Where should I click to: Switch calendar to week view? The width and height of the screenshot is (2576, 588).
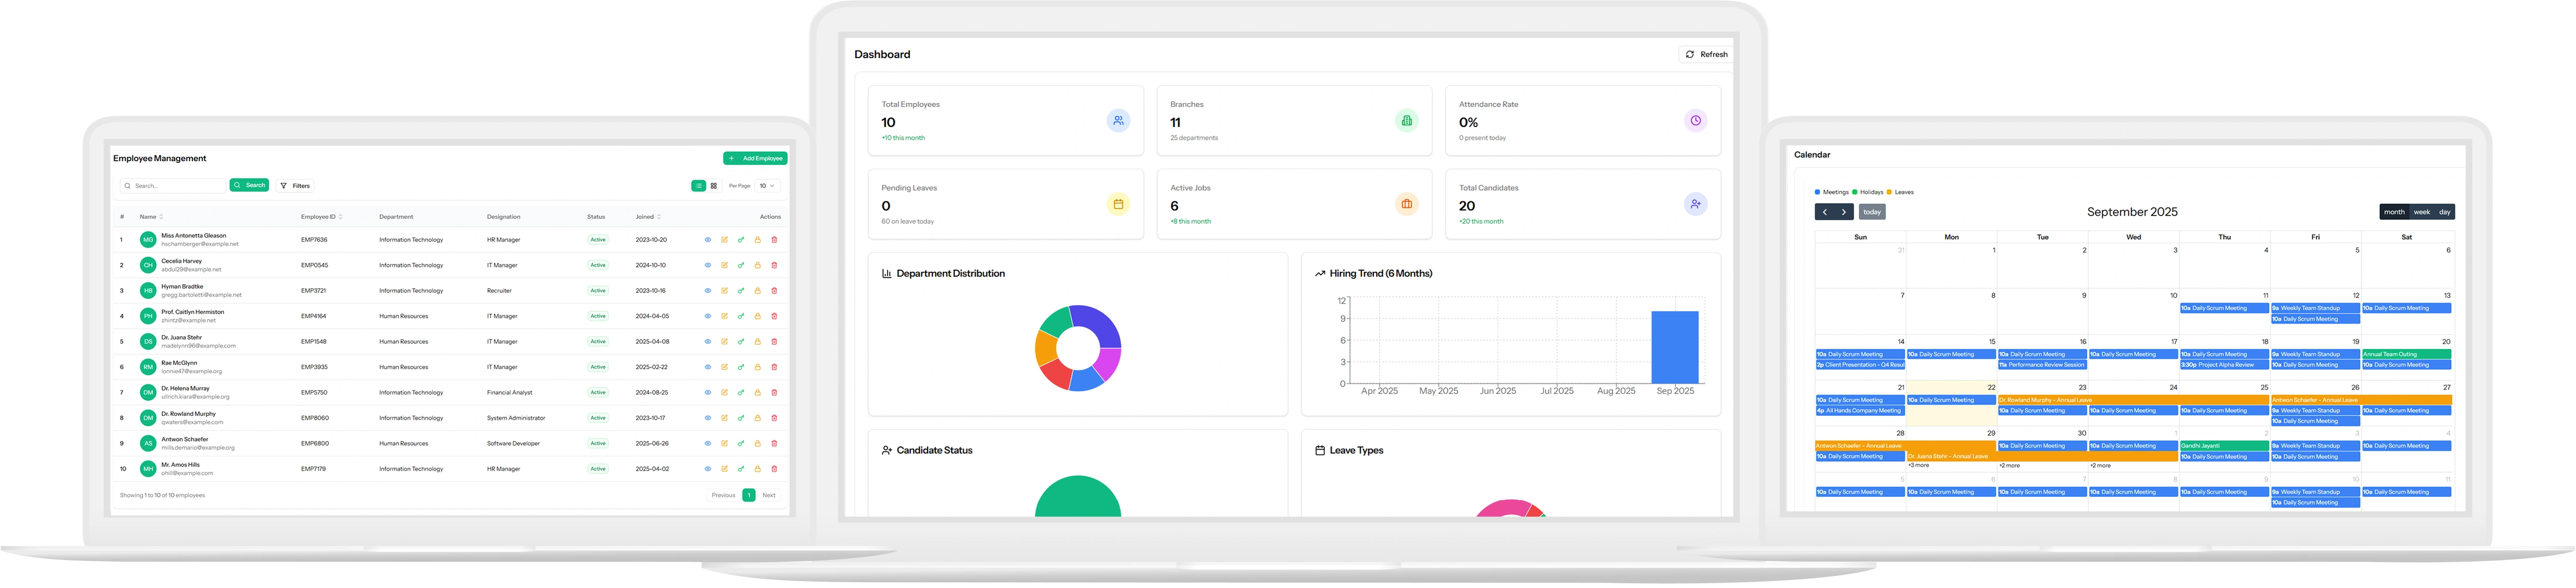tap(2421, 212)
